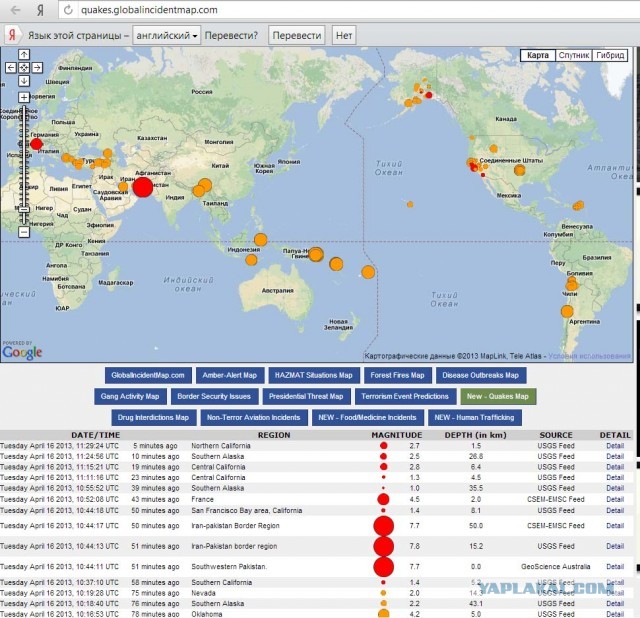
Task: Reload the page with refresh icon
Action: click(x=68, y=10)
